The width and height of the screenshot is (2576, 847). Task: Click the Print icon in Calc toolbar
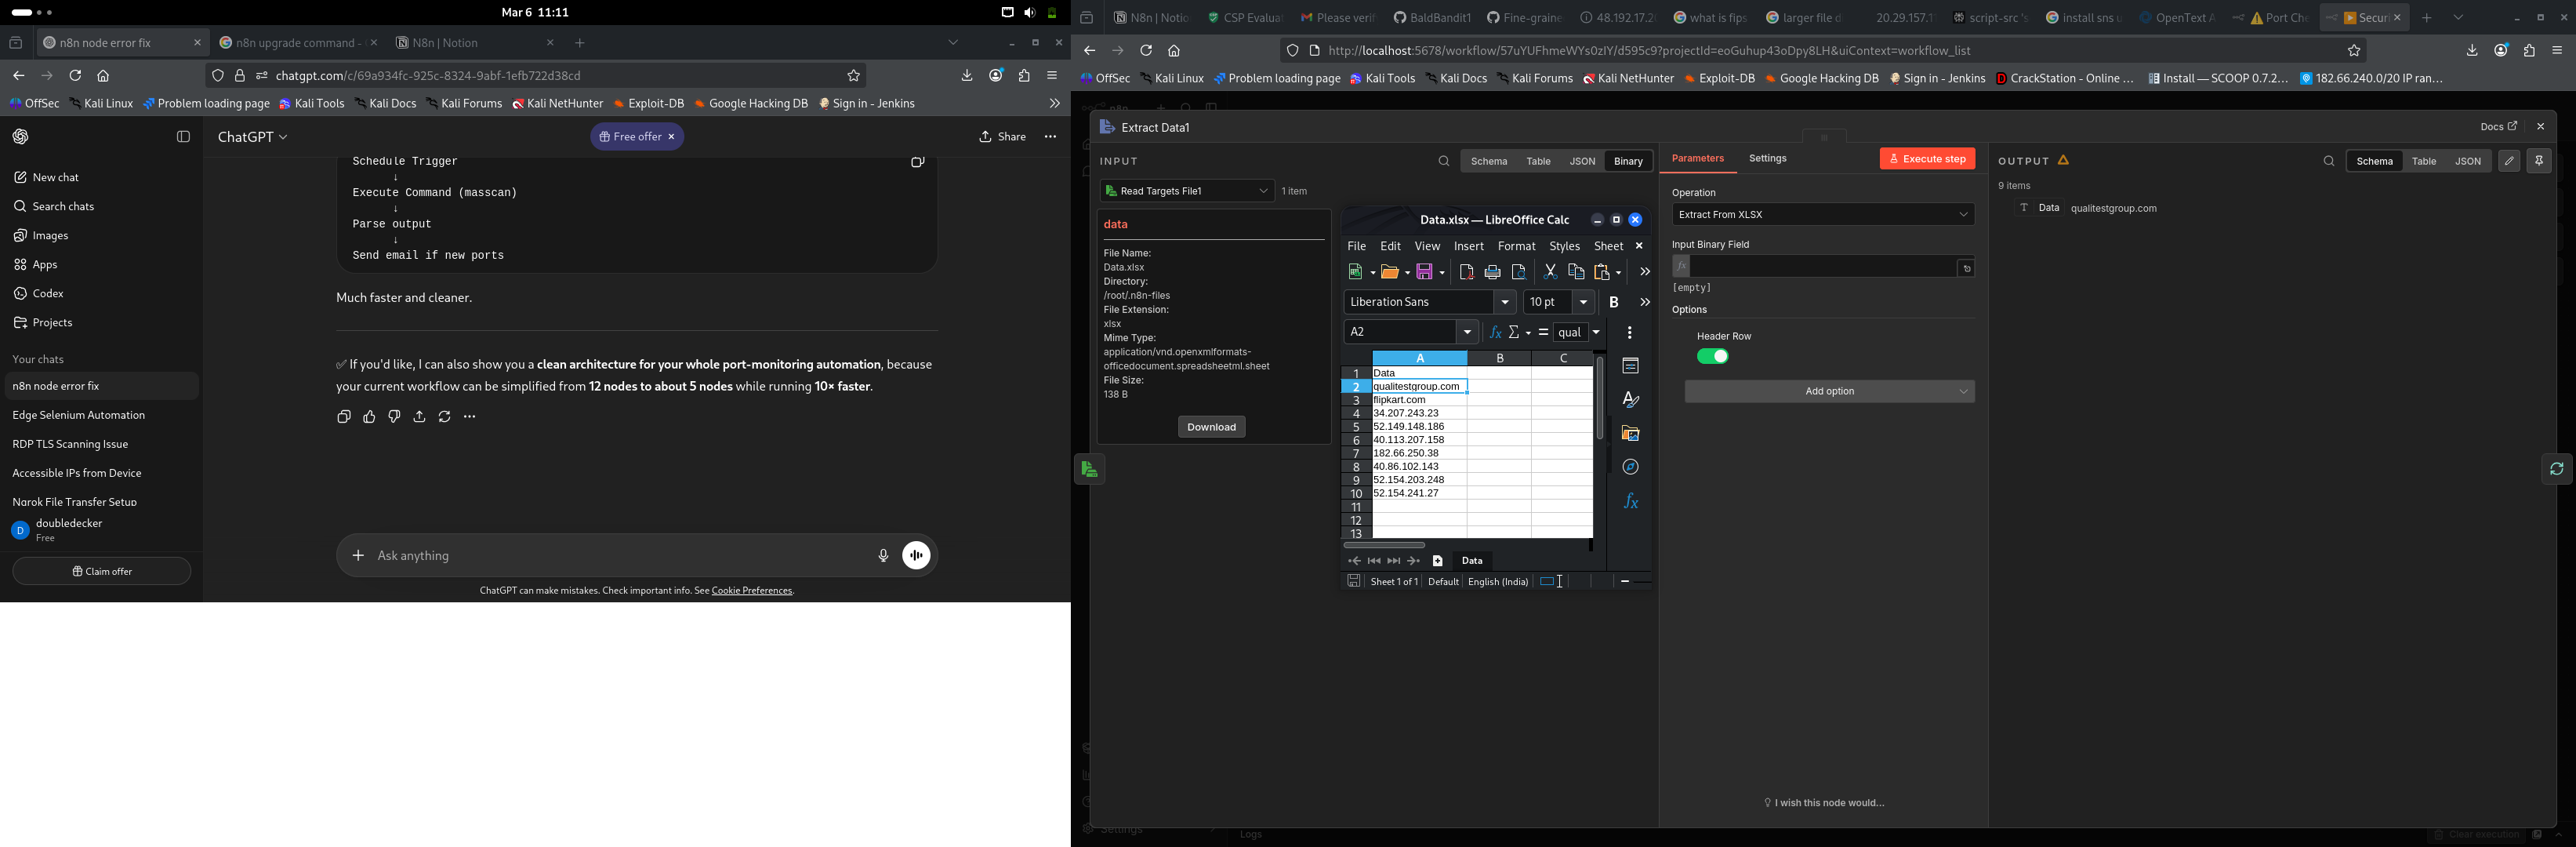pos(1492,272)
